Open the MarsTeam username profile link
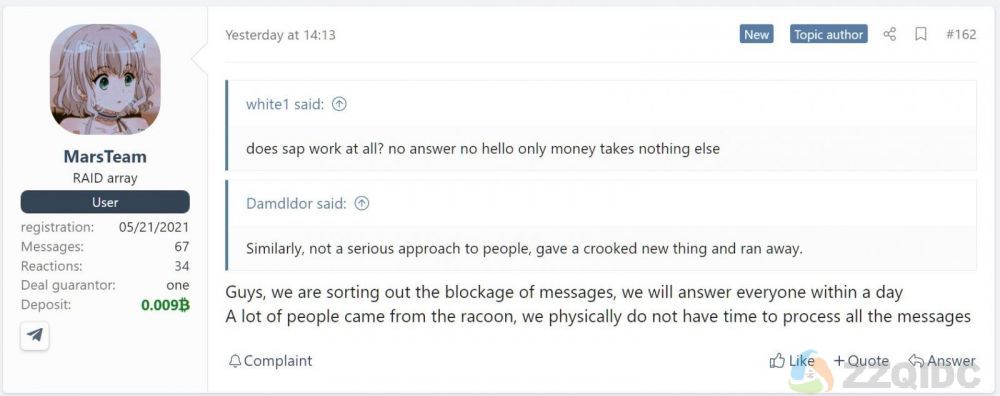 click(x=105, y=157)
